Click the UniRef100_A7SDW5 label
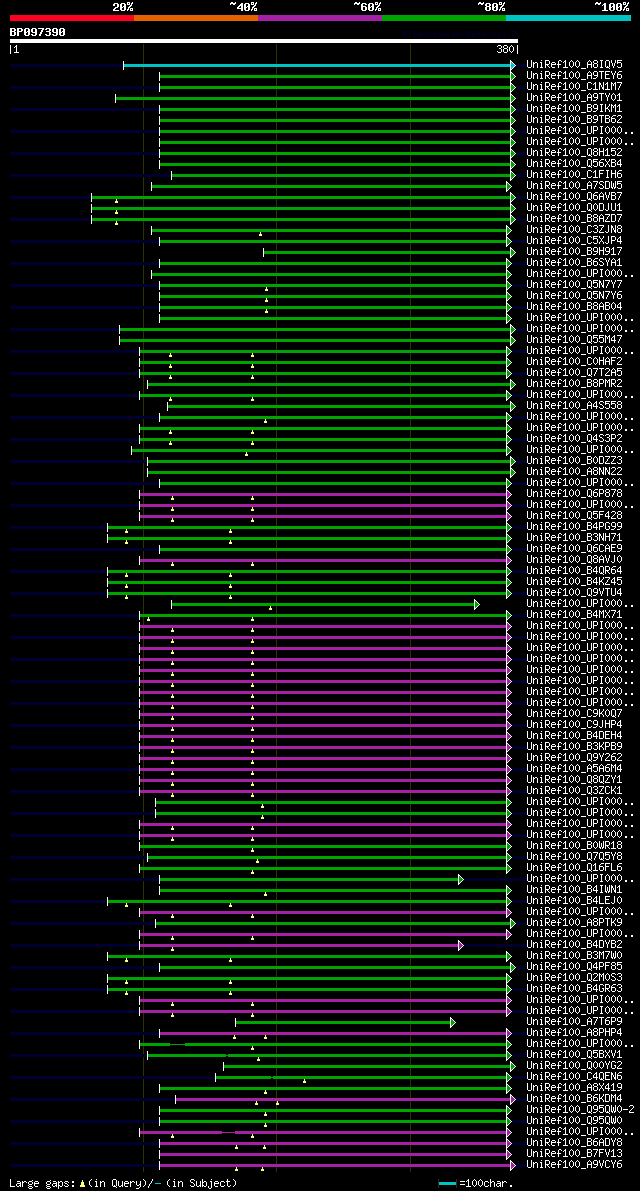Screen dimensions: 640x1191 click(x=574, y=186)
